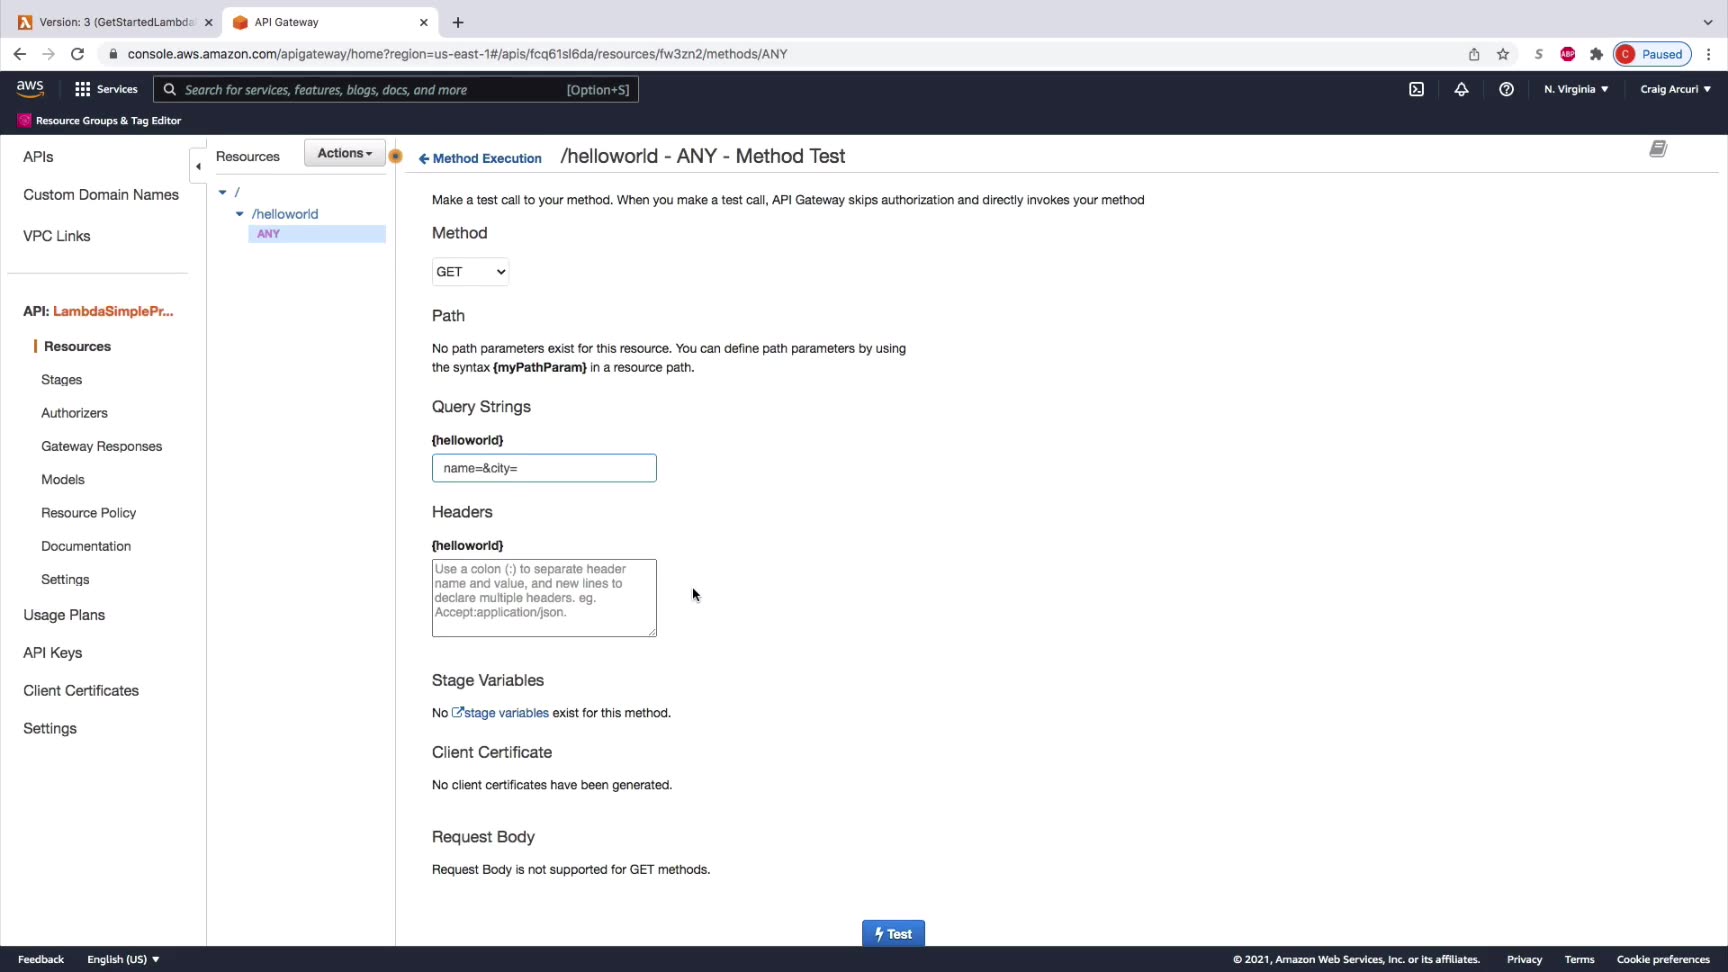The width and height of the screenshot is (1728, 972).
Task: Open the browser extensions puzzle icon
Action: click(1596, 54)
